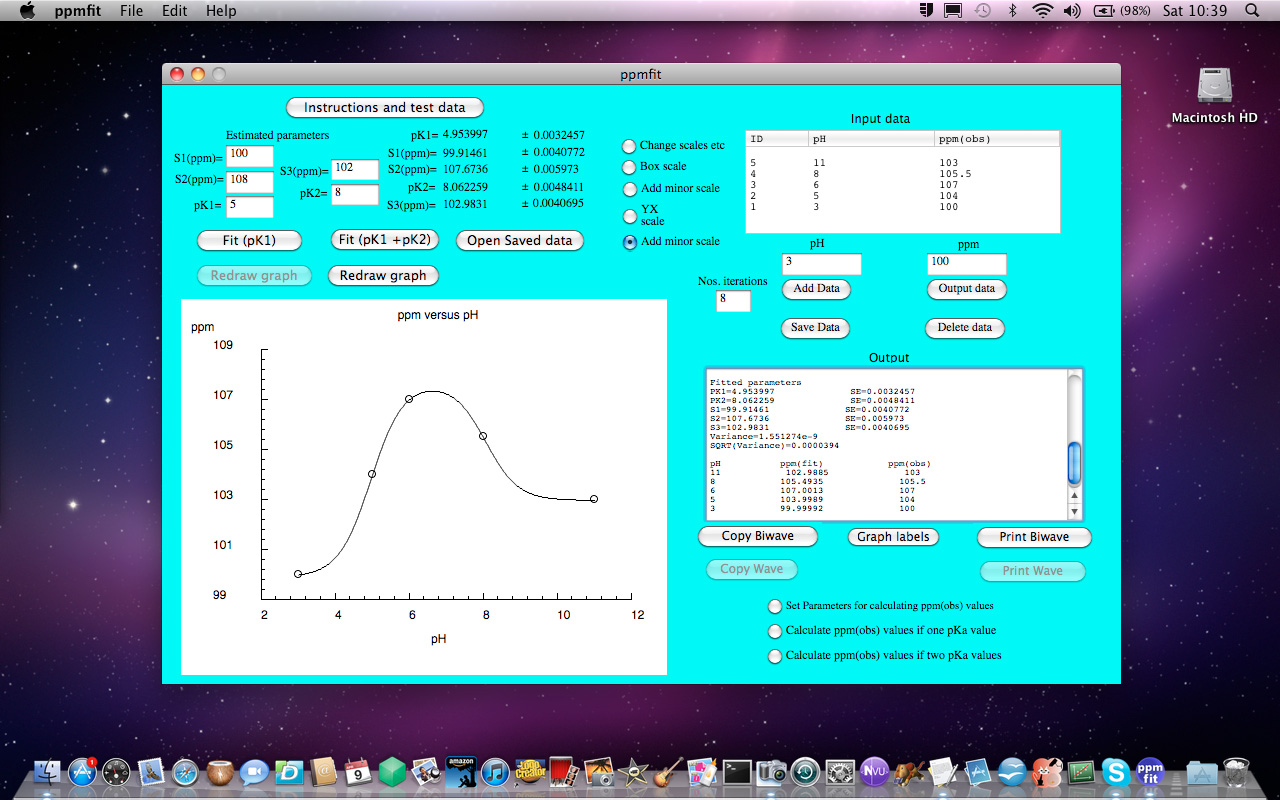Open the Grapher icon in the Dock
Image resolution: width=1280 pixels, height=800 pixels.
click(1082, 772)
